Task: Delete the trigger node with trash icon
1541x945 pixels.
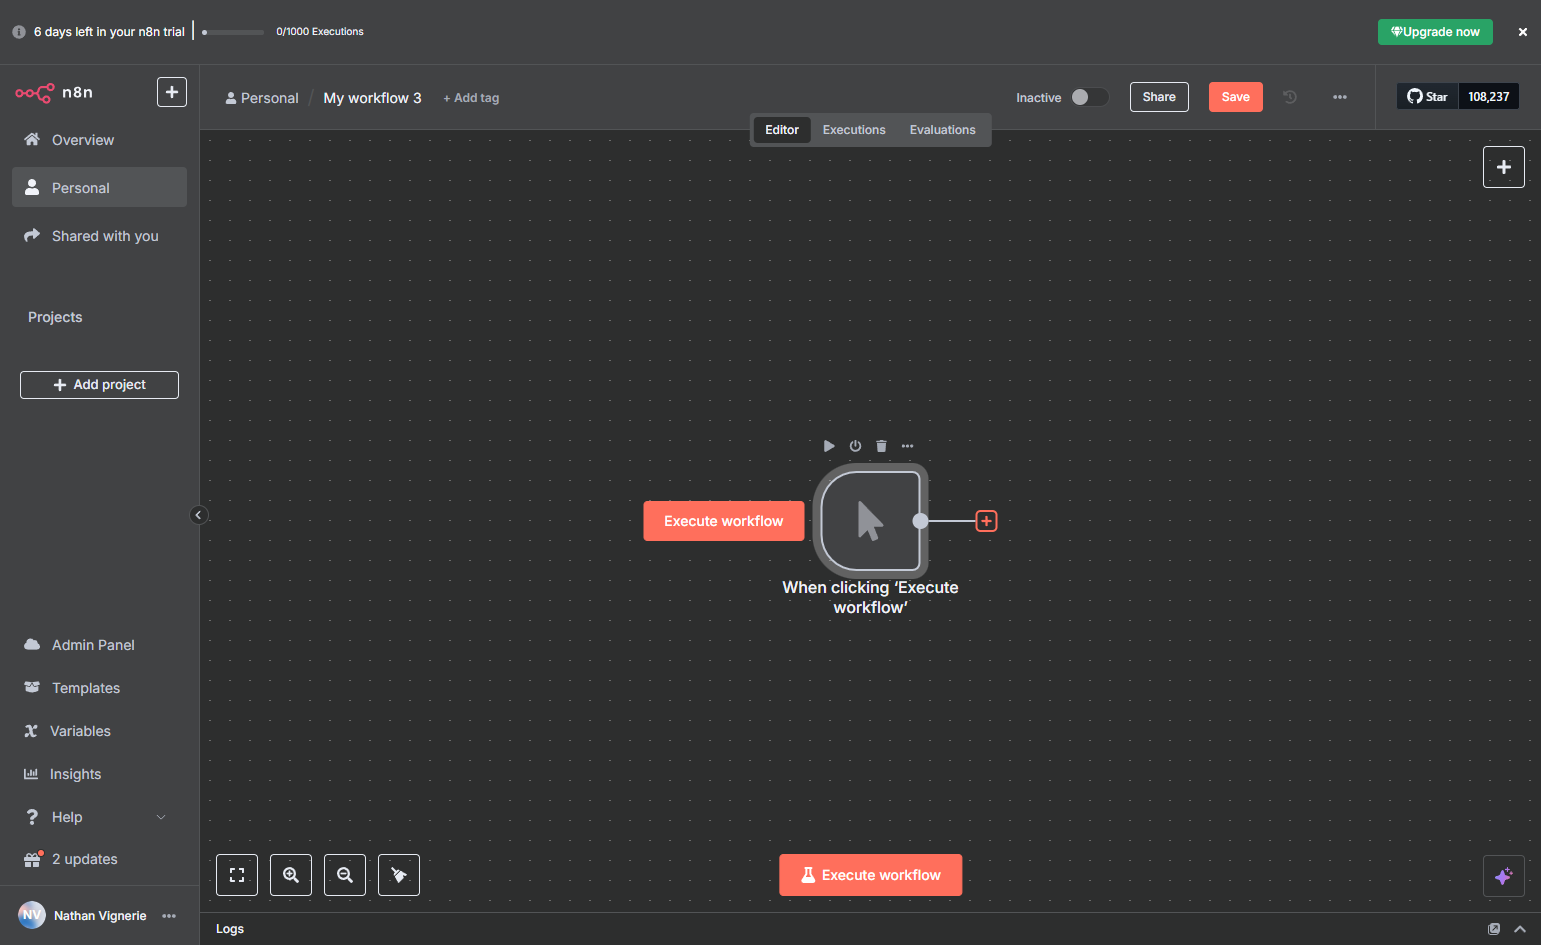Action: coord(881,446)
